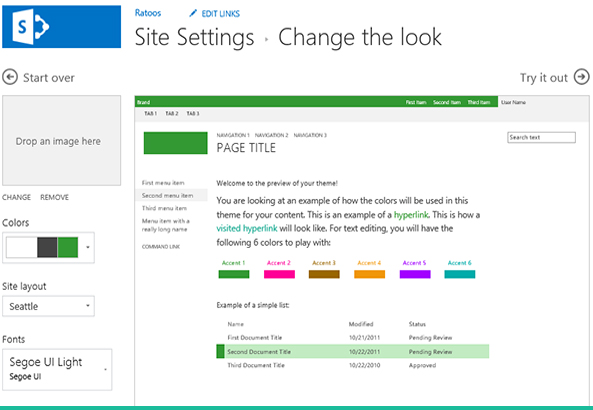Image resolution: width=593 pixels, height=410 pixels.
Task: Click the Try it out text
Action: (x=543, y=78)
